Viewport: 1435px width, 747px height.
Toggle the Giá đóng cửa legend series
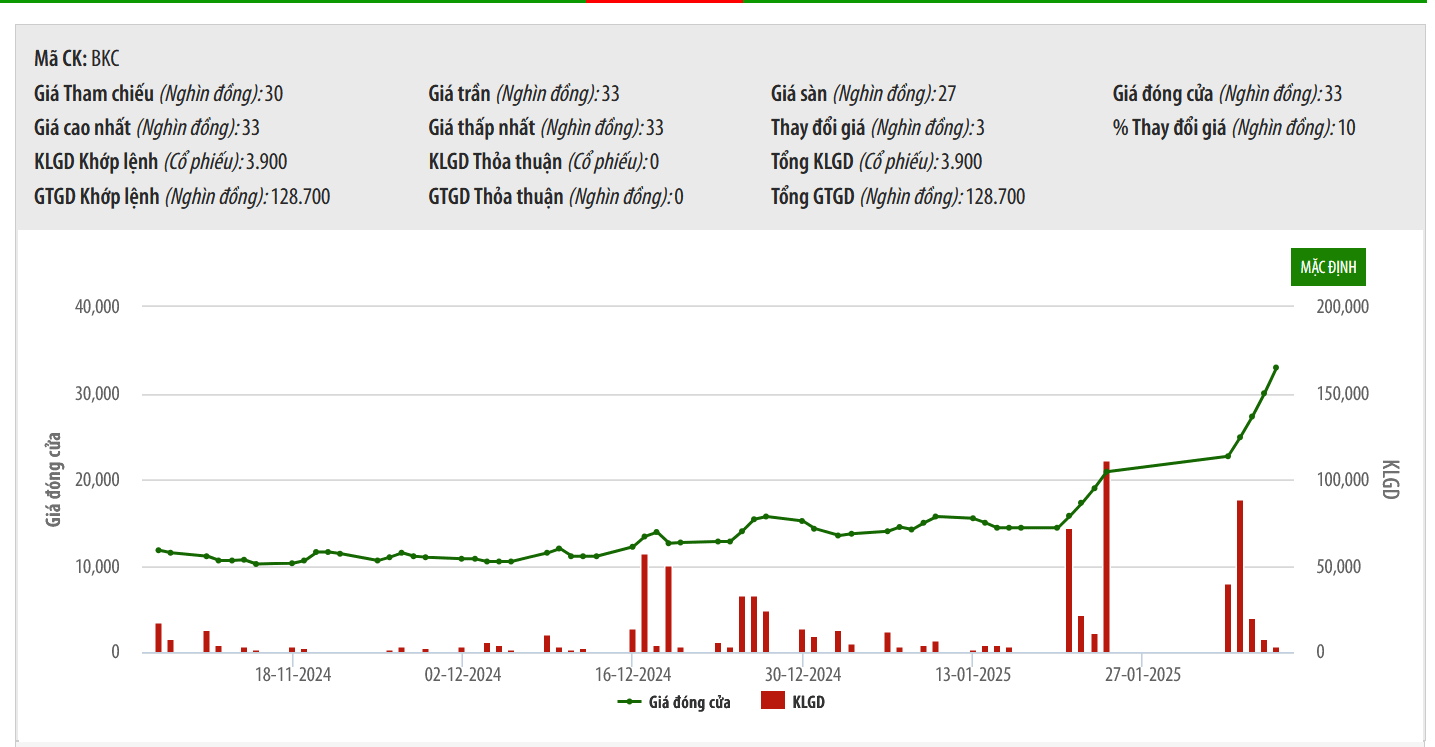(674, 702)
